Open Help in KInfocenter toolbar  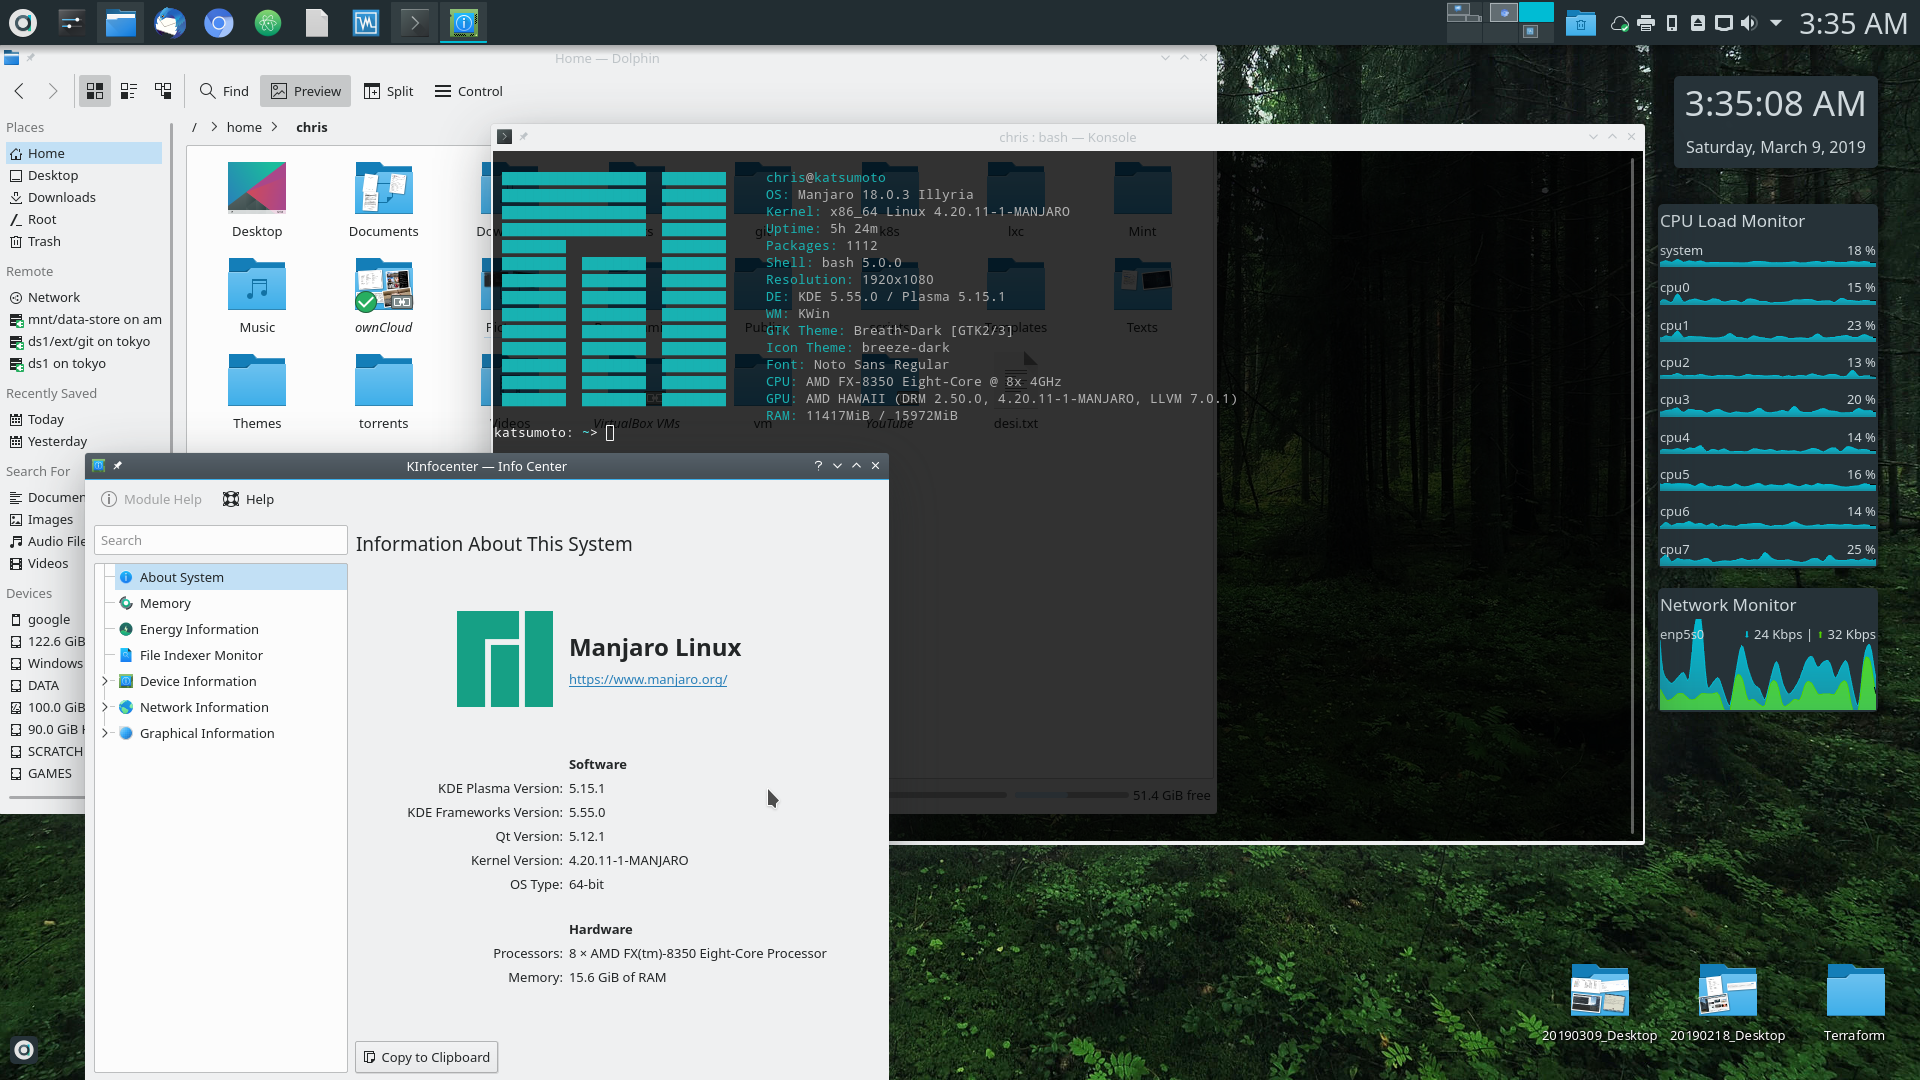(248, 499)
